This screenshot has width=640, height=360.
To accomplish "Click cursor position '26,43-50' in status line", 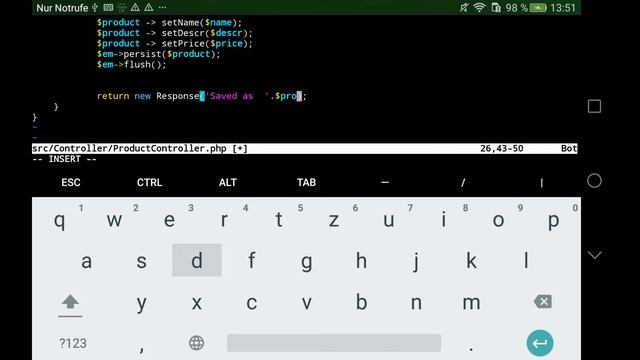I will pos(502,149).
